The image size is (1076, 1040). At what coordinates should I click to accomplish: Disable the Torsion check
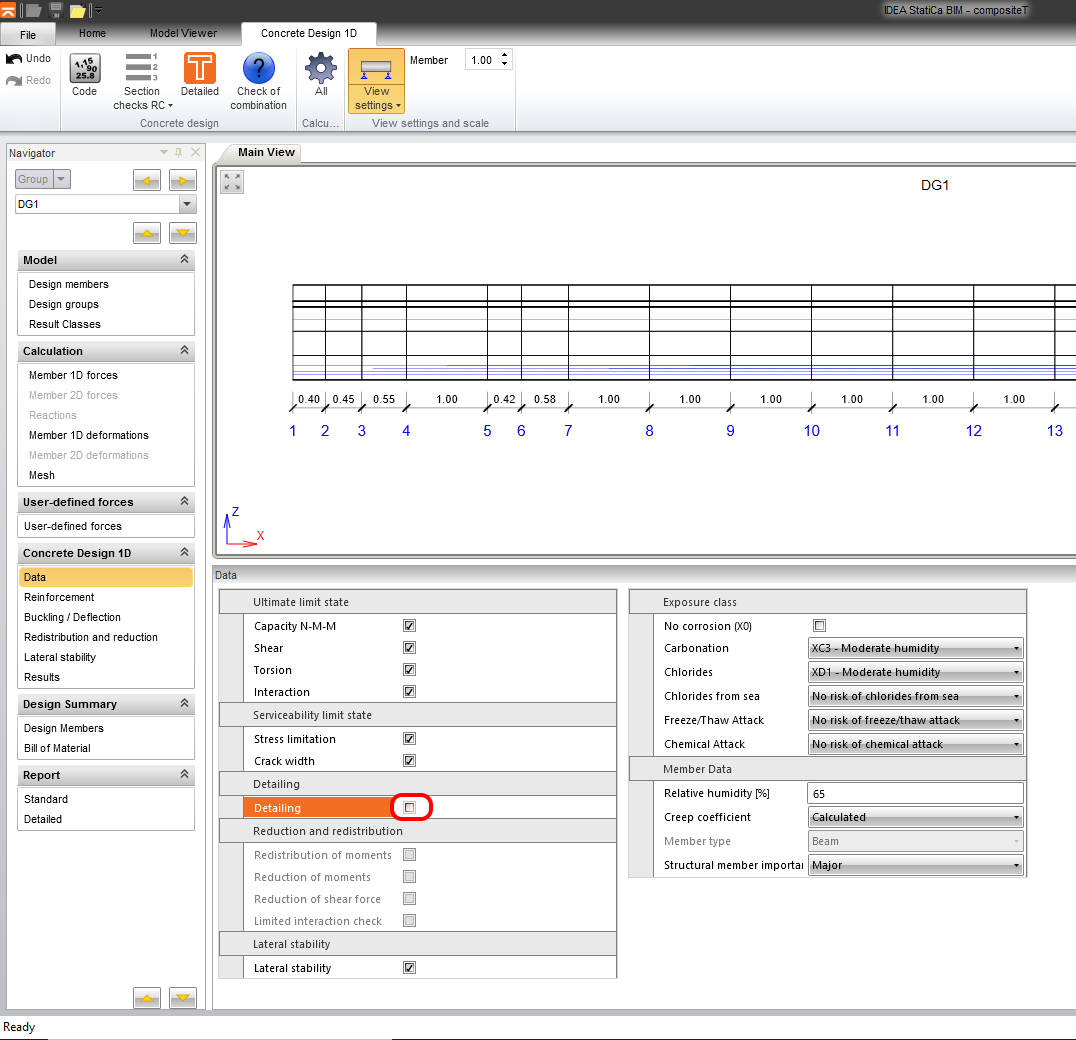(408, 669)
